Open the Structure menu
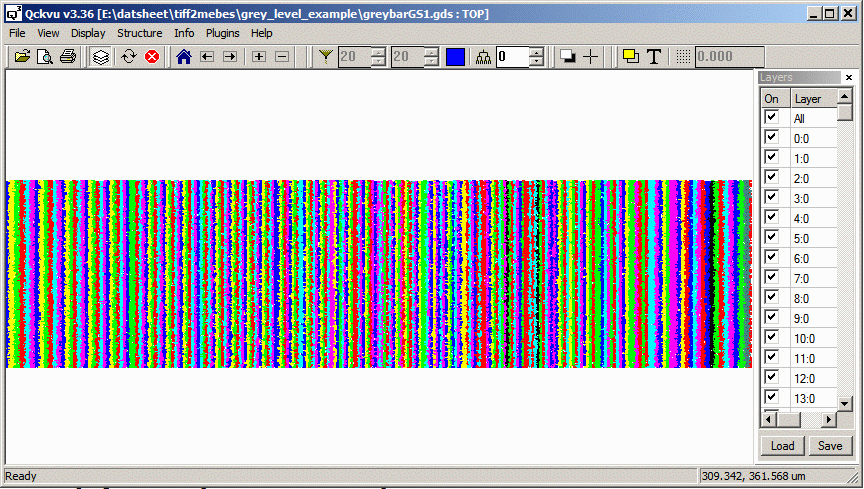This screenshot has height=489, width=864. (x=139, y=33)
